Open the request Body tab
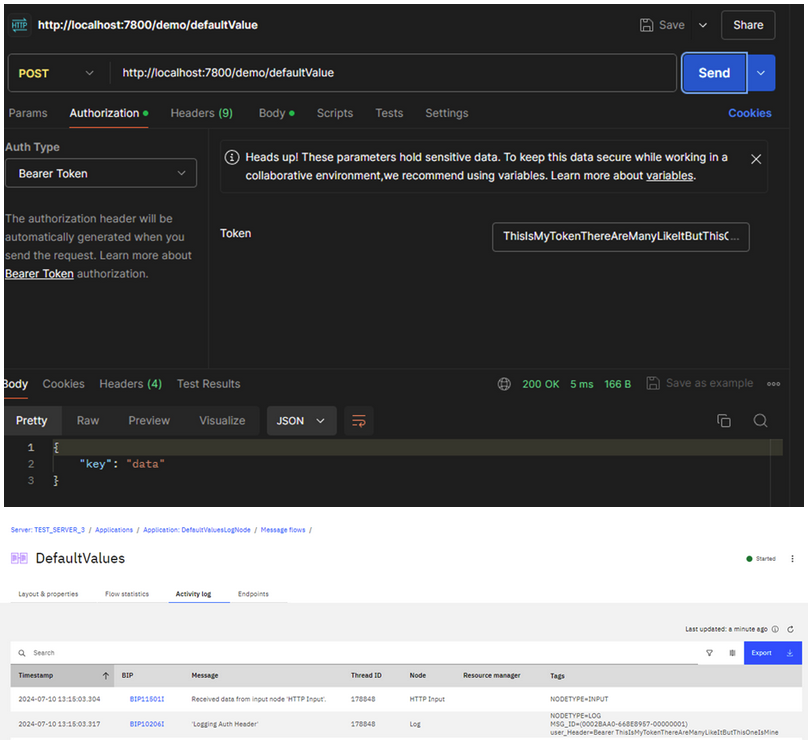This screenshot has width=810, height=744. pyautogui.click(x=276, y=113)
